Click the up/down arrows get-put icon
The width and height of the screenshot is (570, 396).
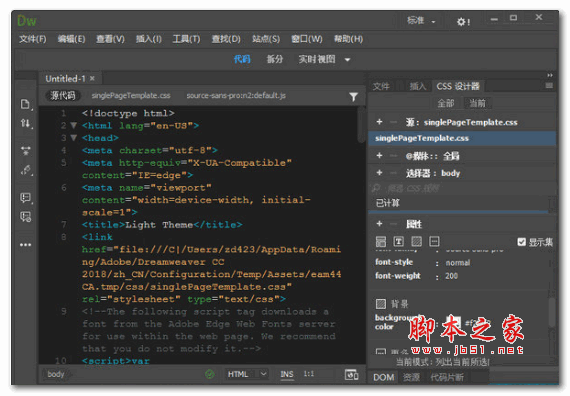click(x=26, y=124)
